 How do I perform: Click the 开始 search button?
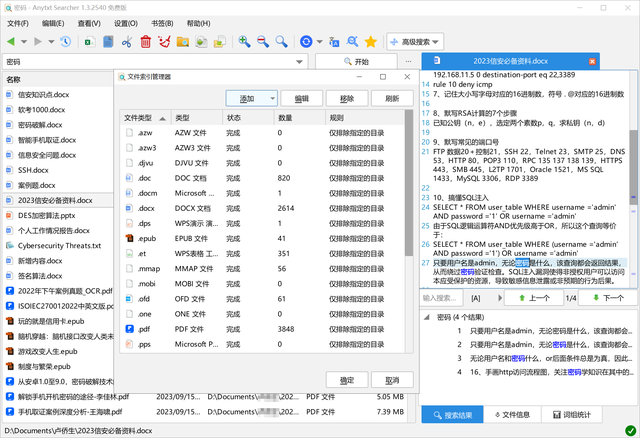(x=356, y=62)
